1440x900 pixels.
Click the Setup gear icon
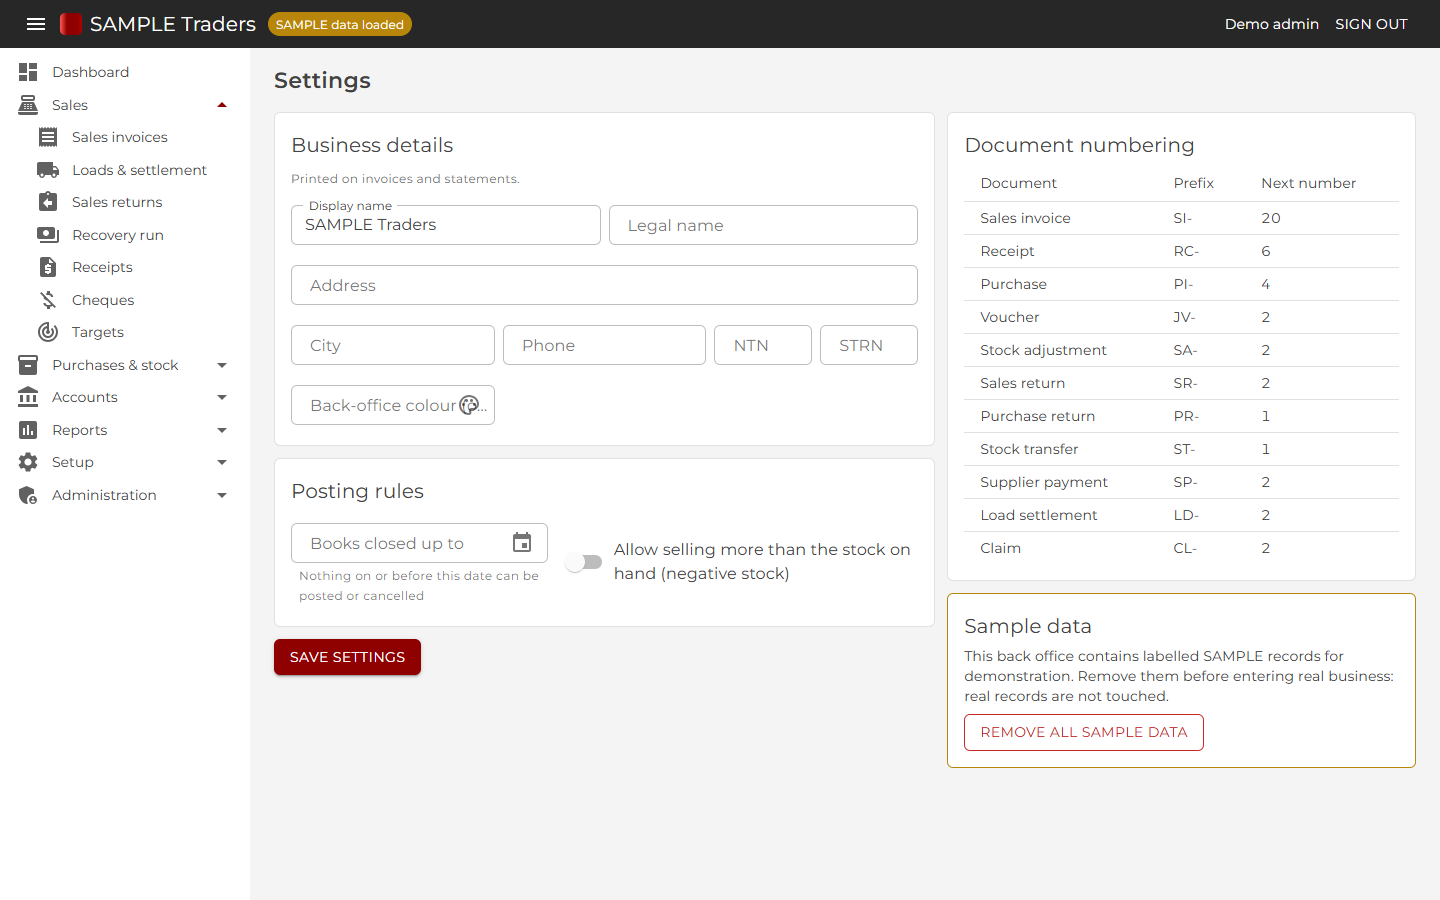point(28,462)
